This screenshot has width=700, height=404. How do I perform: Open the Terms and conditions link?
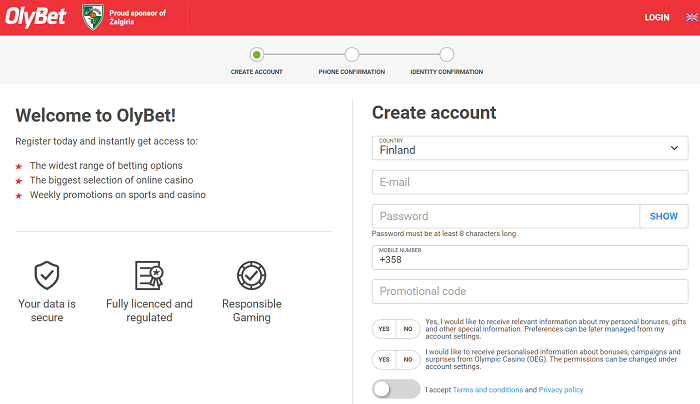pyautogui.click(x=487, y=390)
